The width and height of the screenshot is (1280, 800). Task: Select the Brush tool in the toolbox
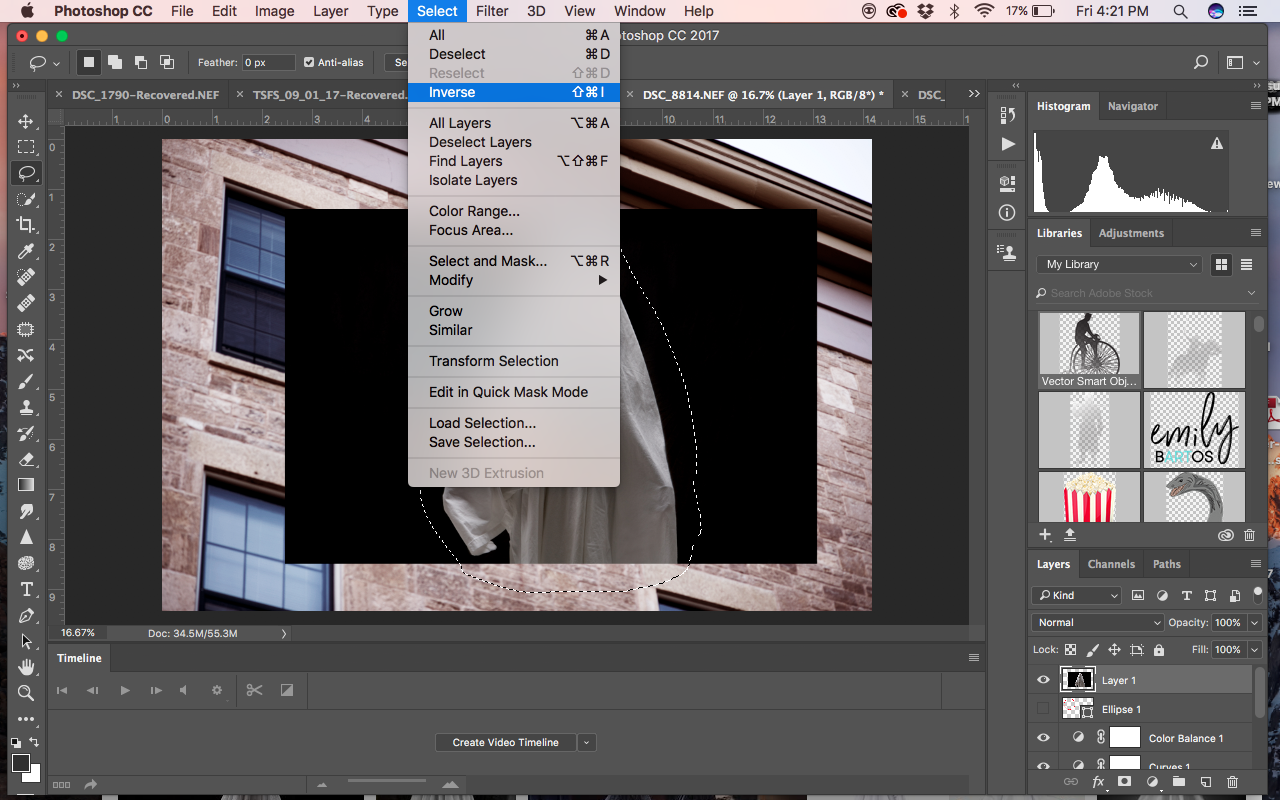tap(26, 381)
